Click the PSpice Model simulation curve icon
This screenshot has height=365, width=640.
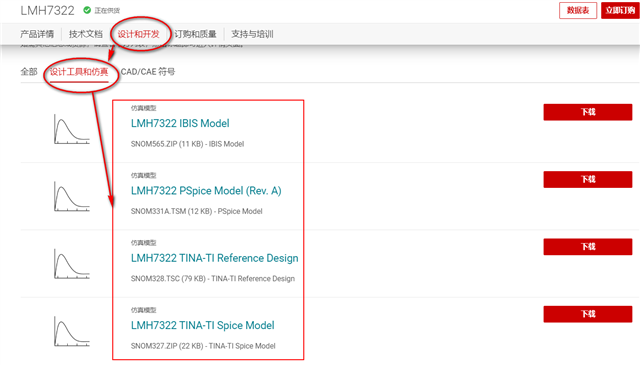click(72, 197)
